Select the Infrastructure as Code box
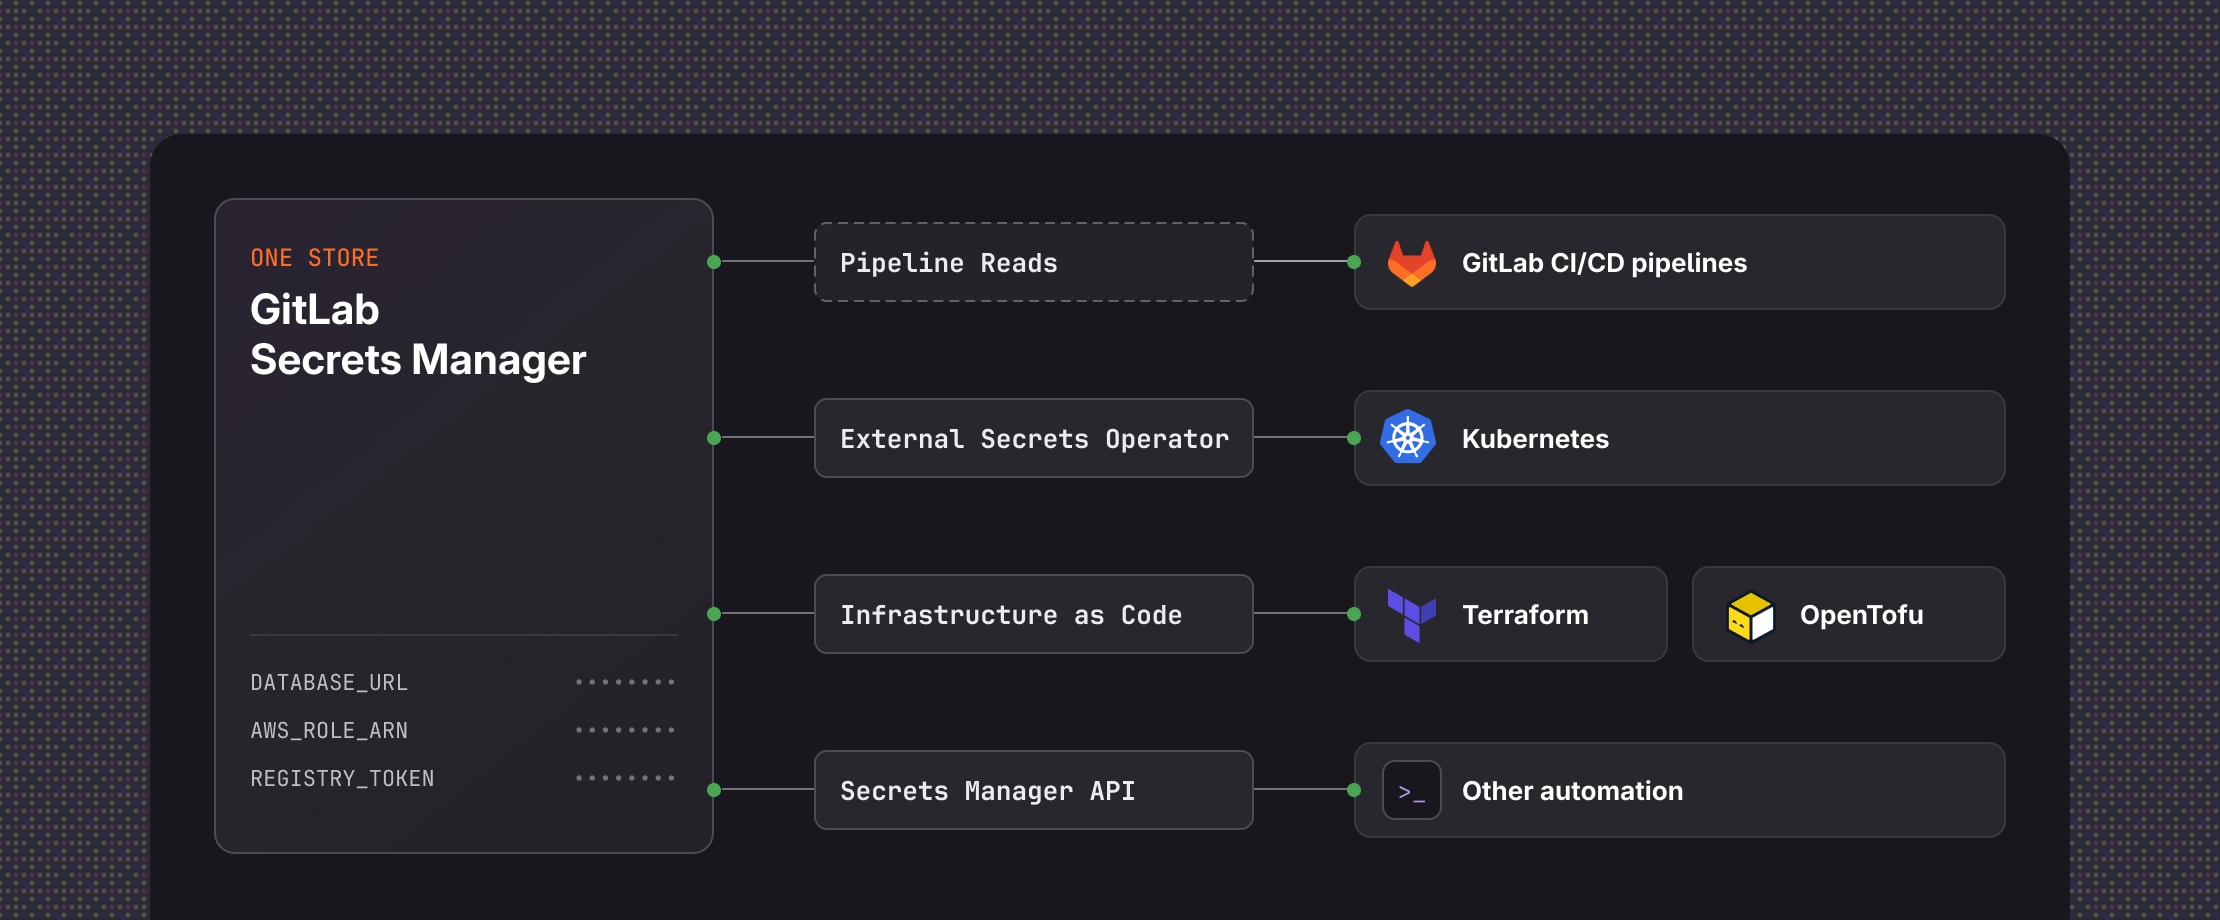Image resolution: width=2220 pixels, height=920 pixels. click(1033, 614)
